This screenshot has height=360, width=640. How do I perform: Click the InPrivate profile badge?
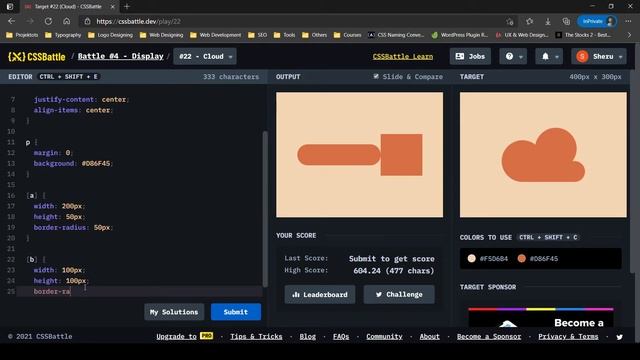(x=597, y=21)
